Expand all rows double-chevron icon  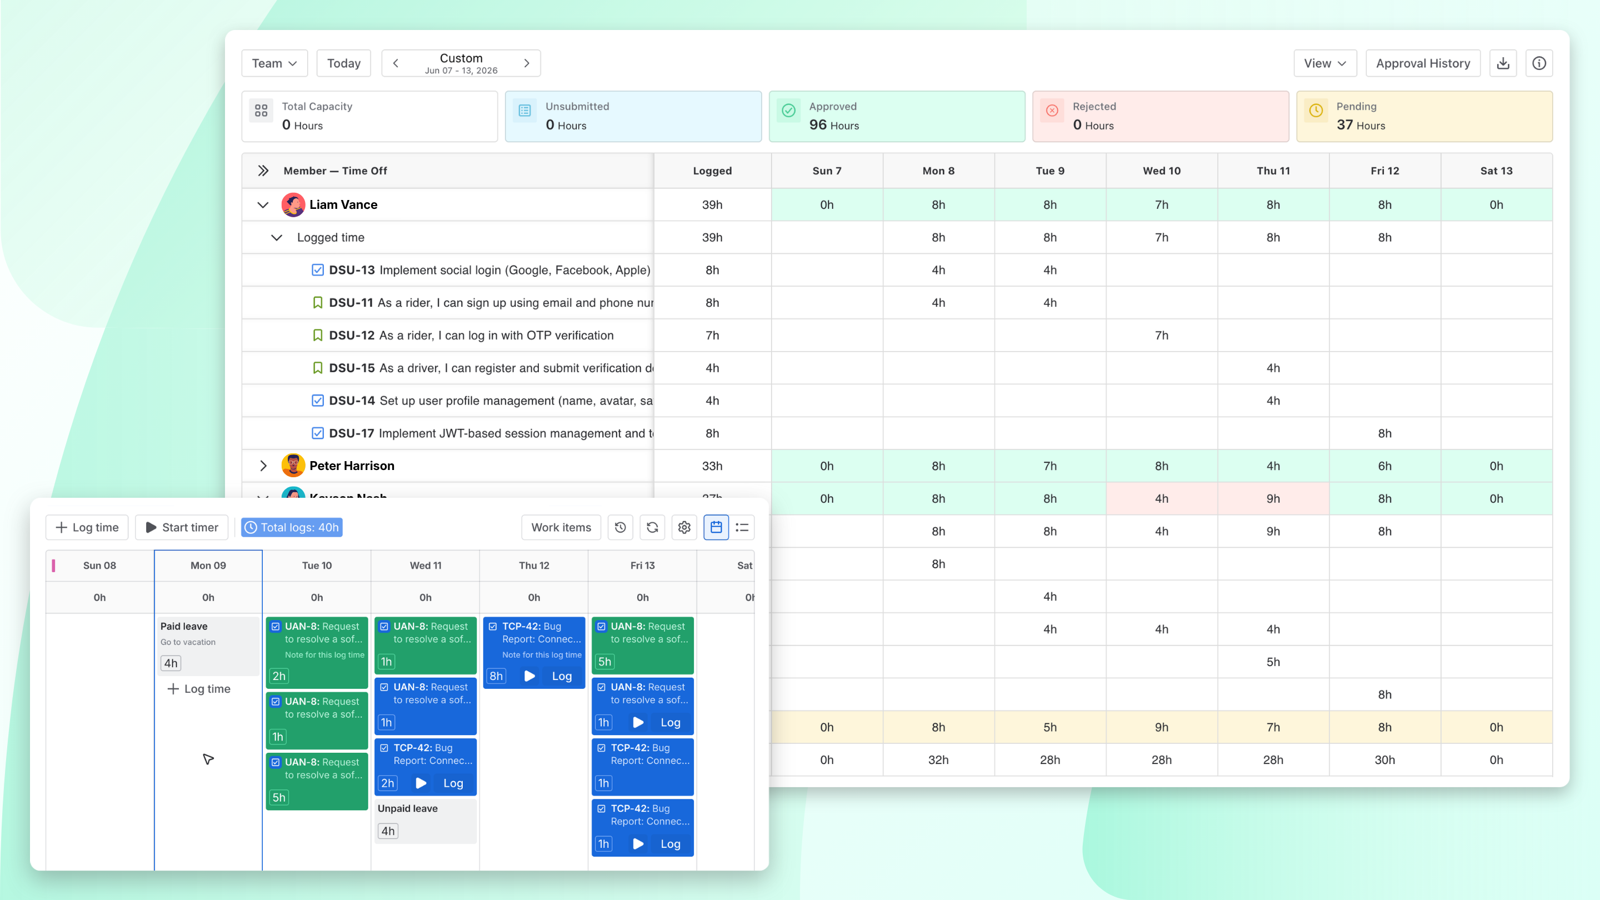tap(263, 171)
